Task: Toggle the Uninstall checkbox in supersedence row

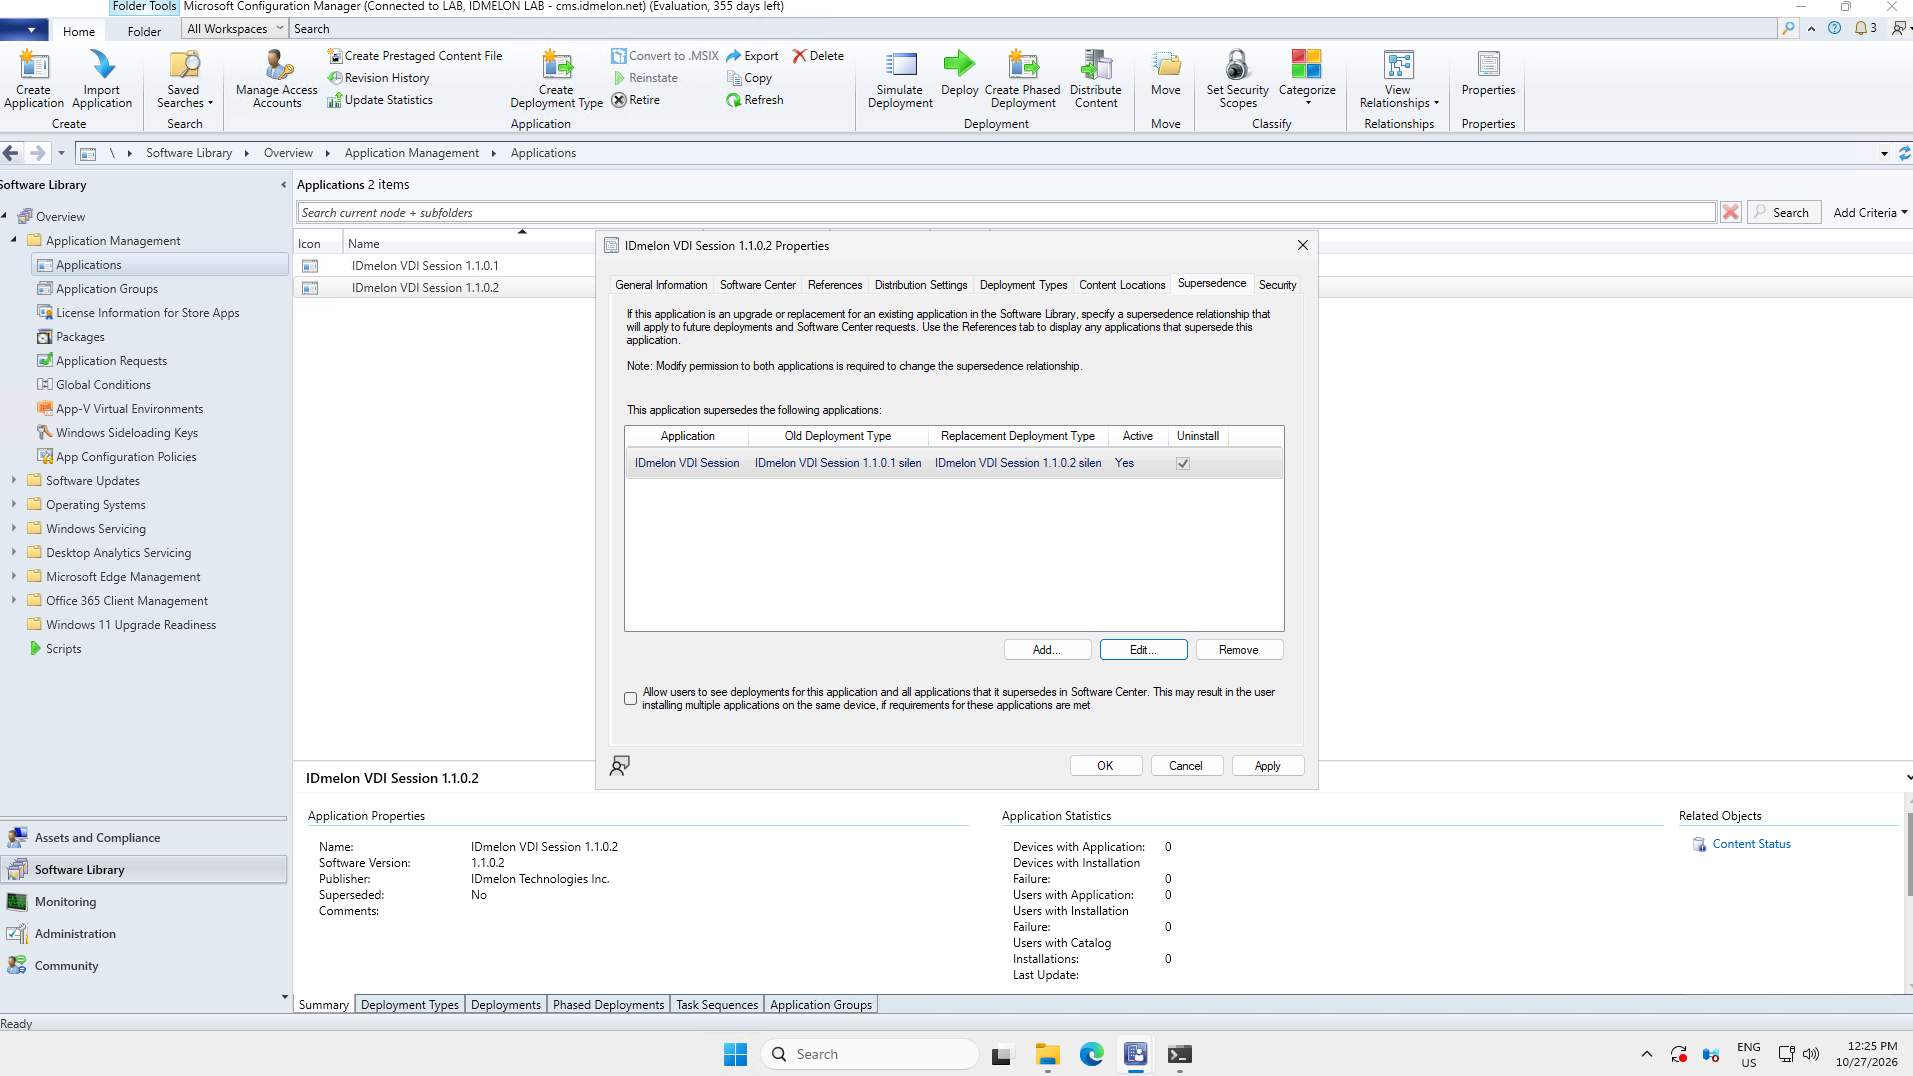Action: pos(1183,463)
